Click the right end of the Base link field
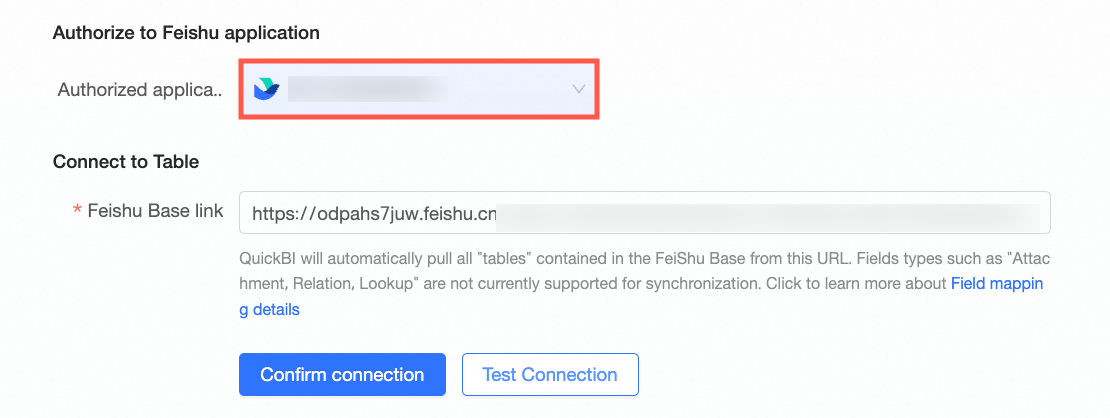 click(x=1043, y=213)
